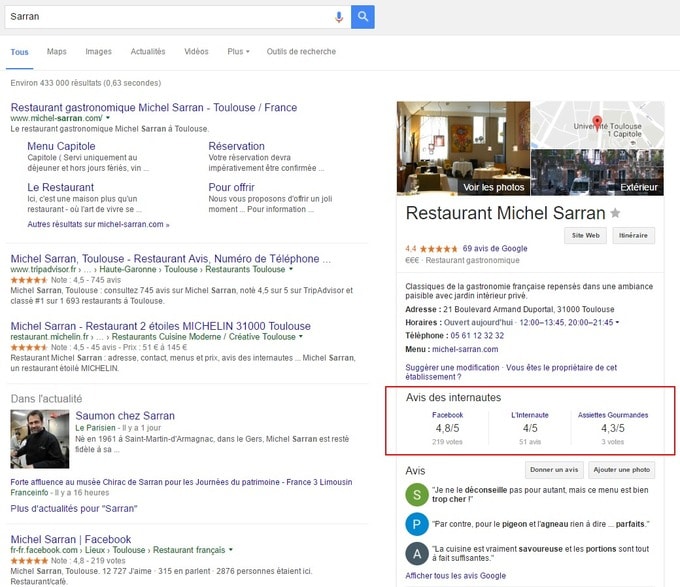Click Afficher tous les avis Google
The width and height of the screenshot is (680, 587).
point(455,576)
